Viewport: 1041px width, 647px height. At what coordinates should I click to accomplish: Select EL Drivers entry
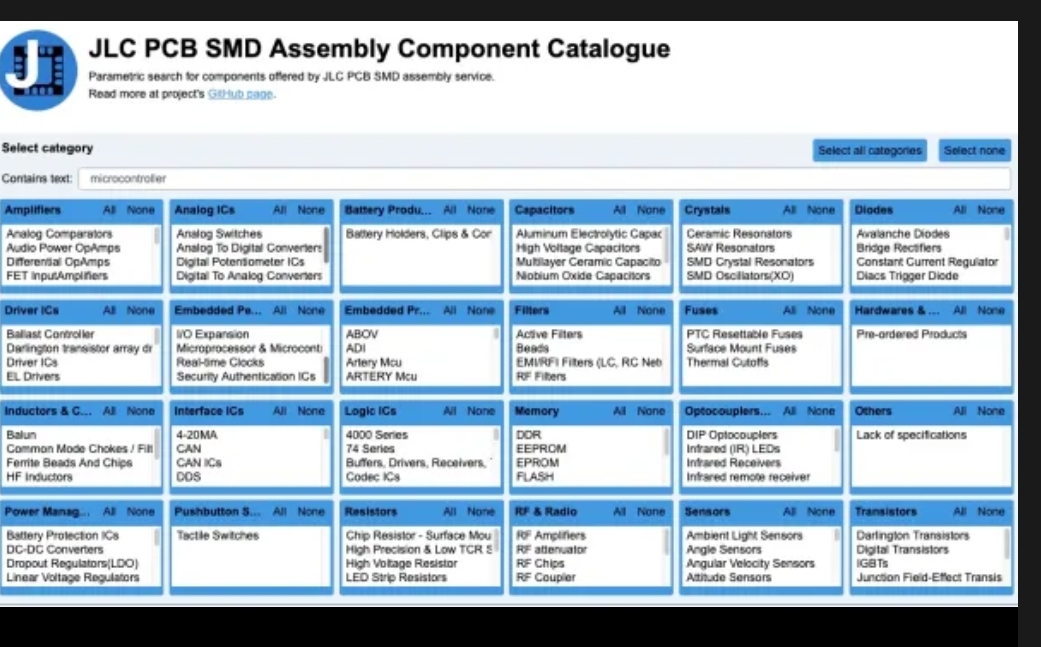click(x=33, y=376)
